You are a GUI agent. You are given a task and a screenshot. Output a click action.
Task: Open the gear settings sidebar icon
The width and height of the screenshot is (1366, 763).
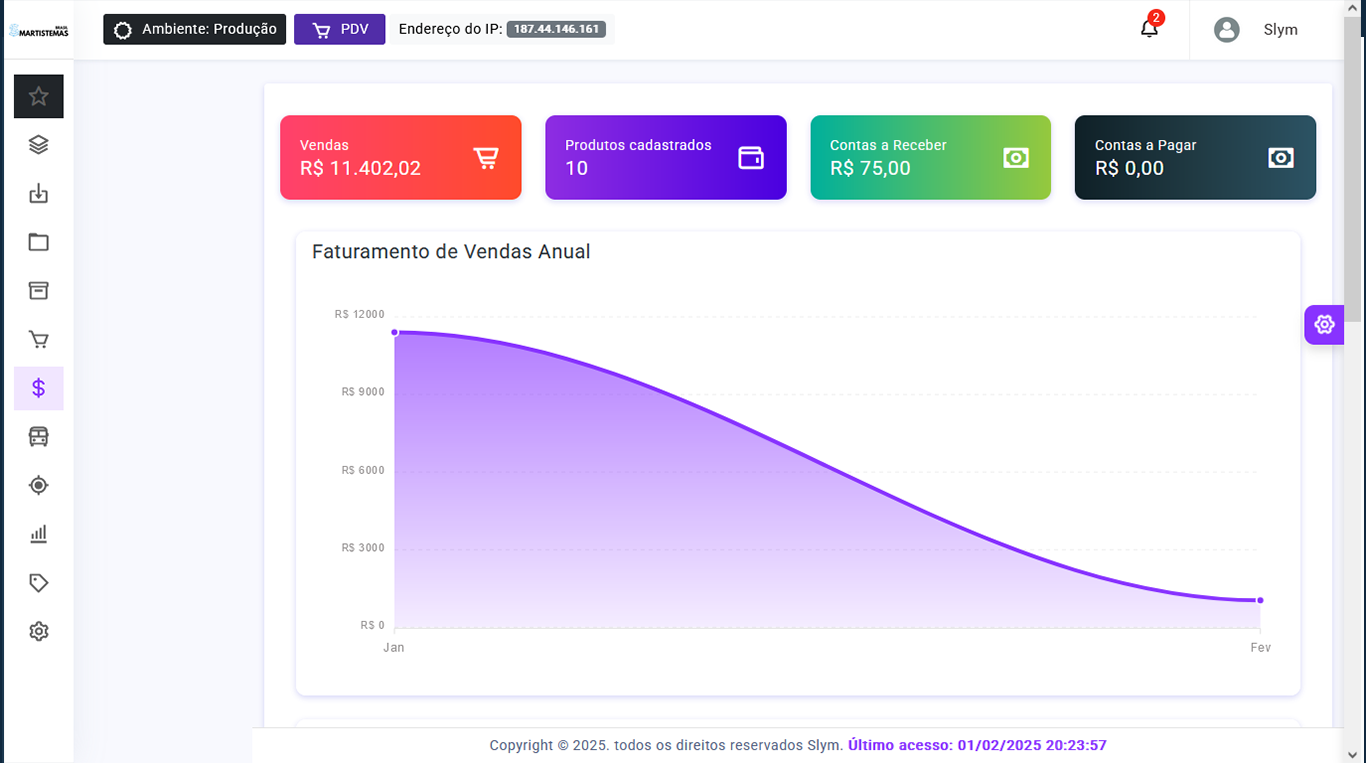(x=39, y=631)
